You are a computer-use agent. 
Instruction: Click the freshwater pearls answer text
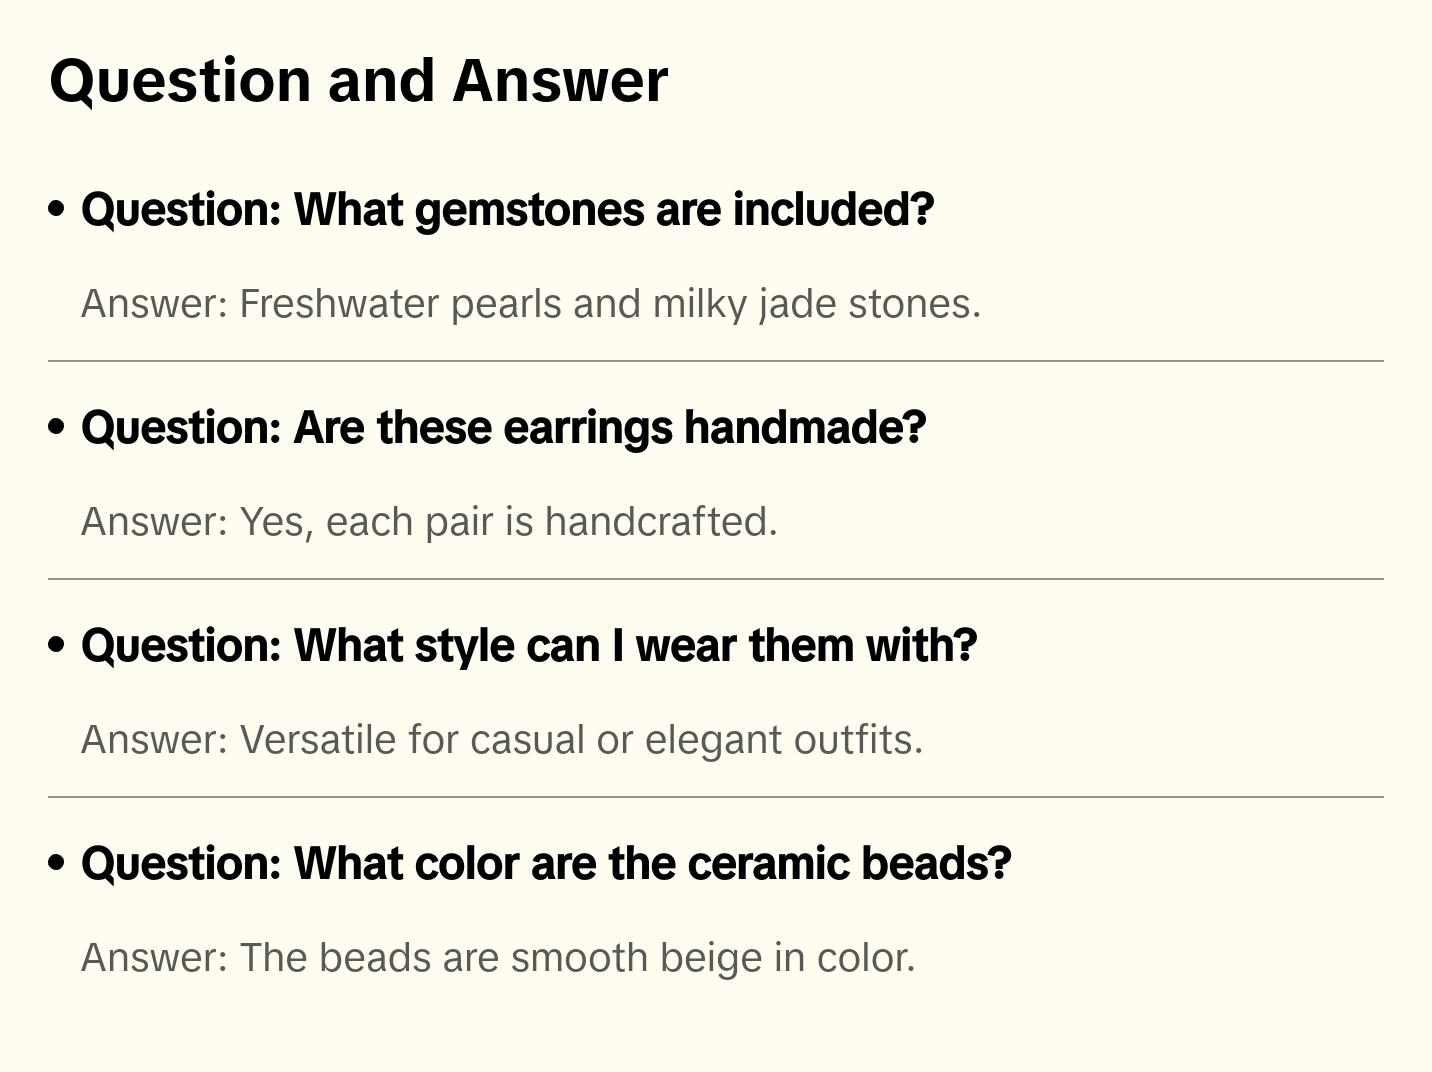coord(530,304)
